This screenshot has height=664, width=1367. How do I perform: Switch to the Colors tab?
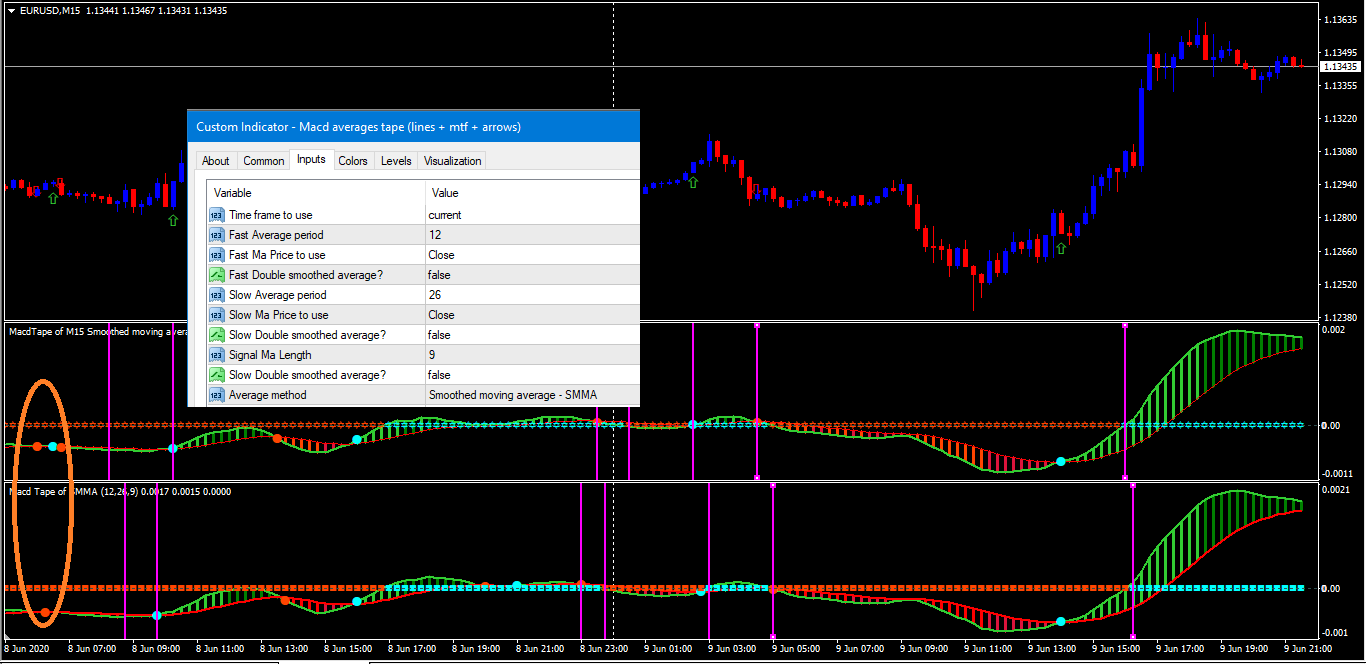352,161
